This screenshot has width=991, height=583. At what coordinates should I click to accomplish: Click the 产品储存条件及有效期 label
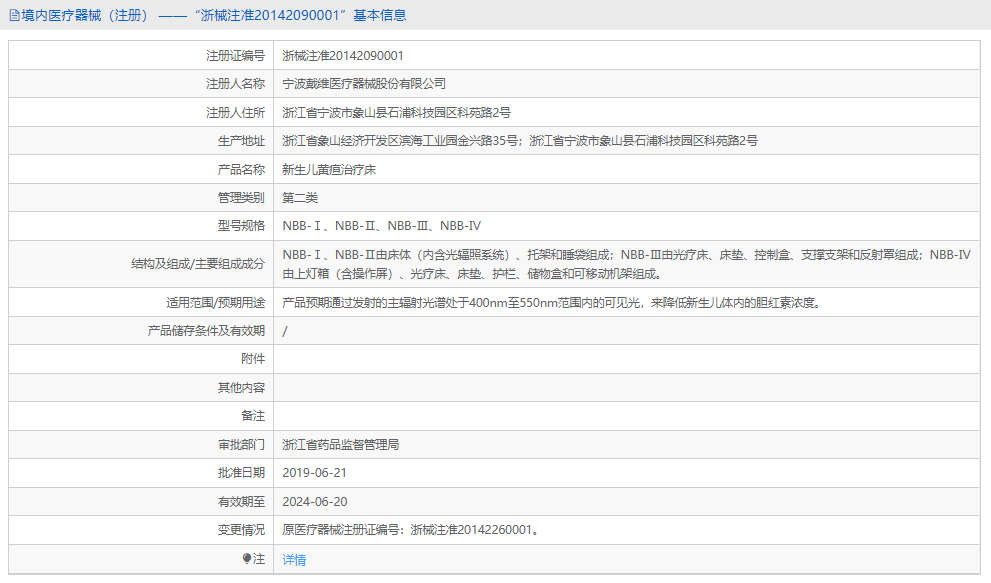coord(206,331)
